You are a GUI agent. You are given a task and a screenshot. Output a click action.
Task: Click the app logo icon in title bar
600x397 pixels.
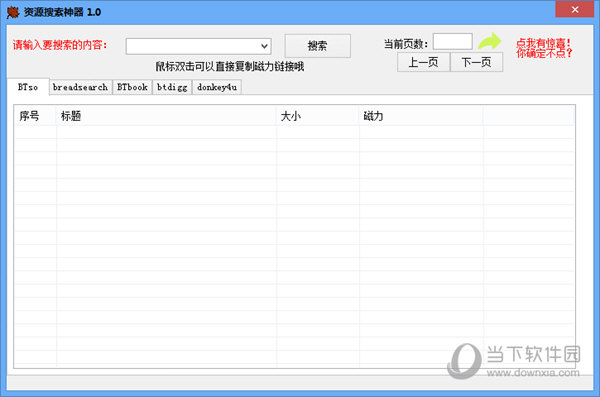(13, 12)
